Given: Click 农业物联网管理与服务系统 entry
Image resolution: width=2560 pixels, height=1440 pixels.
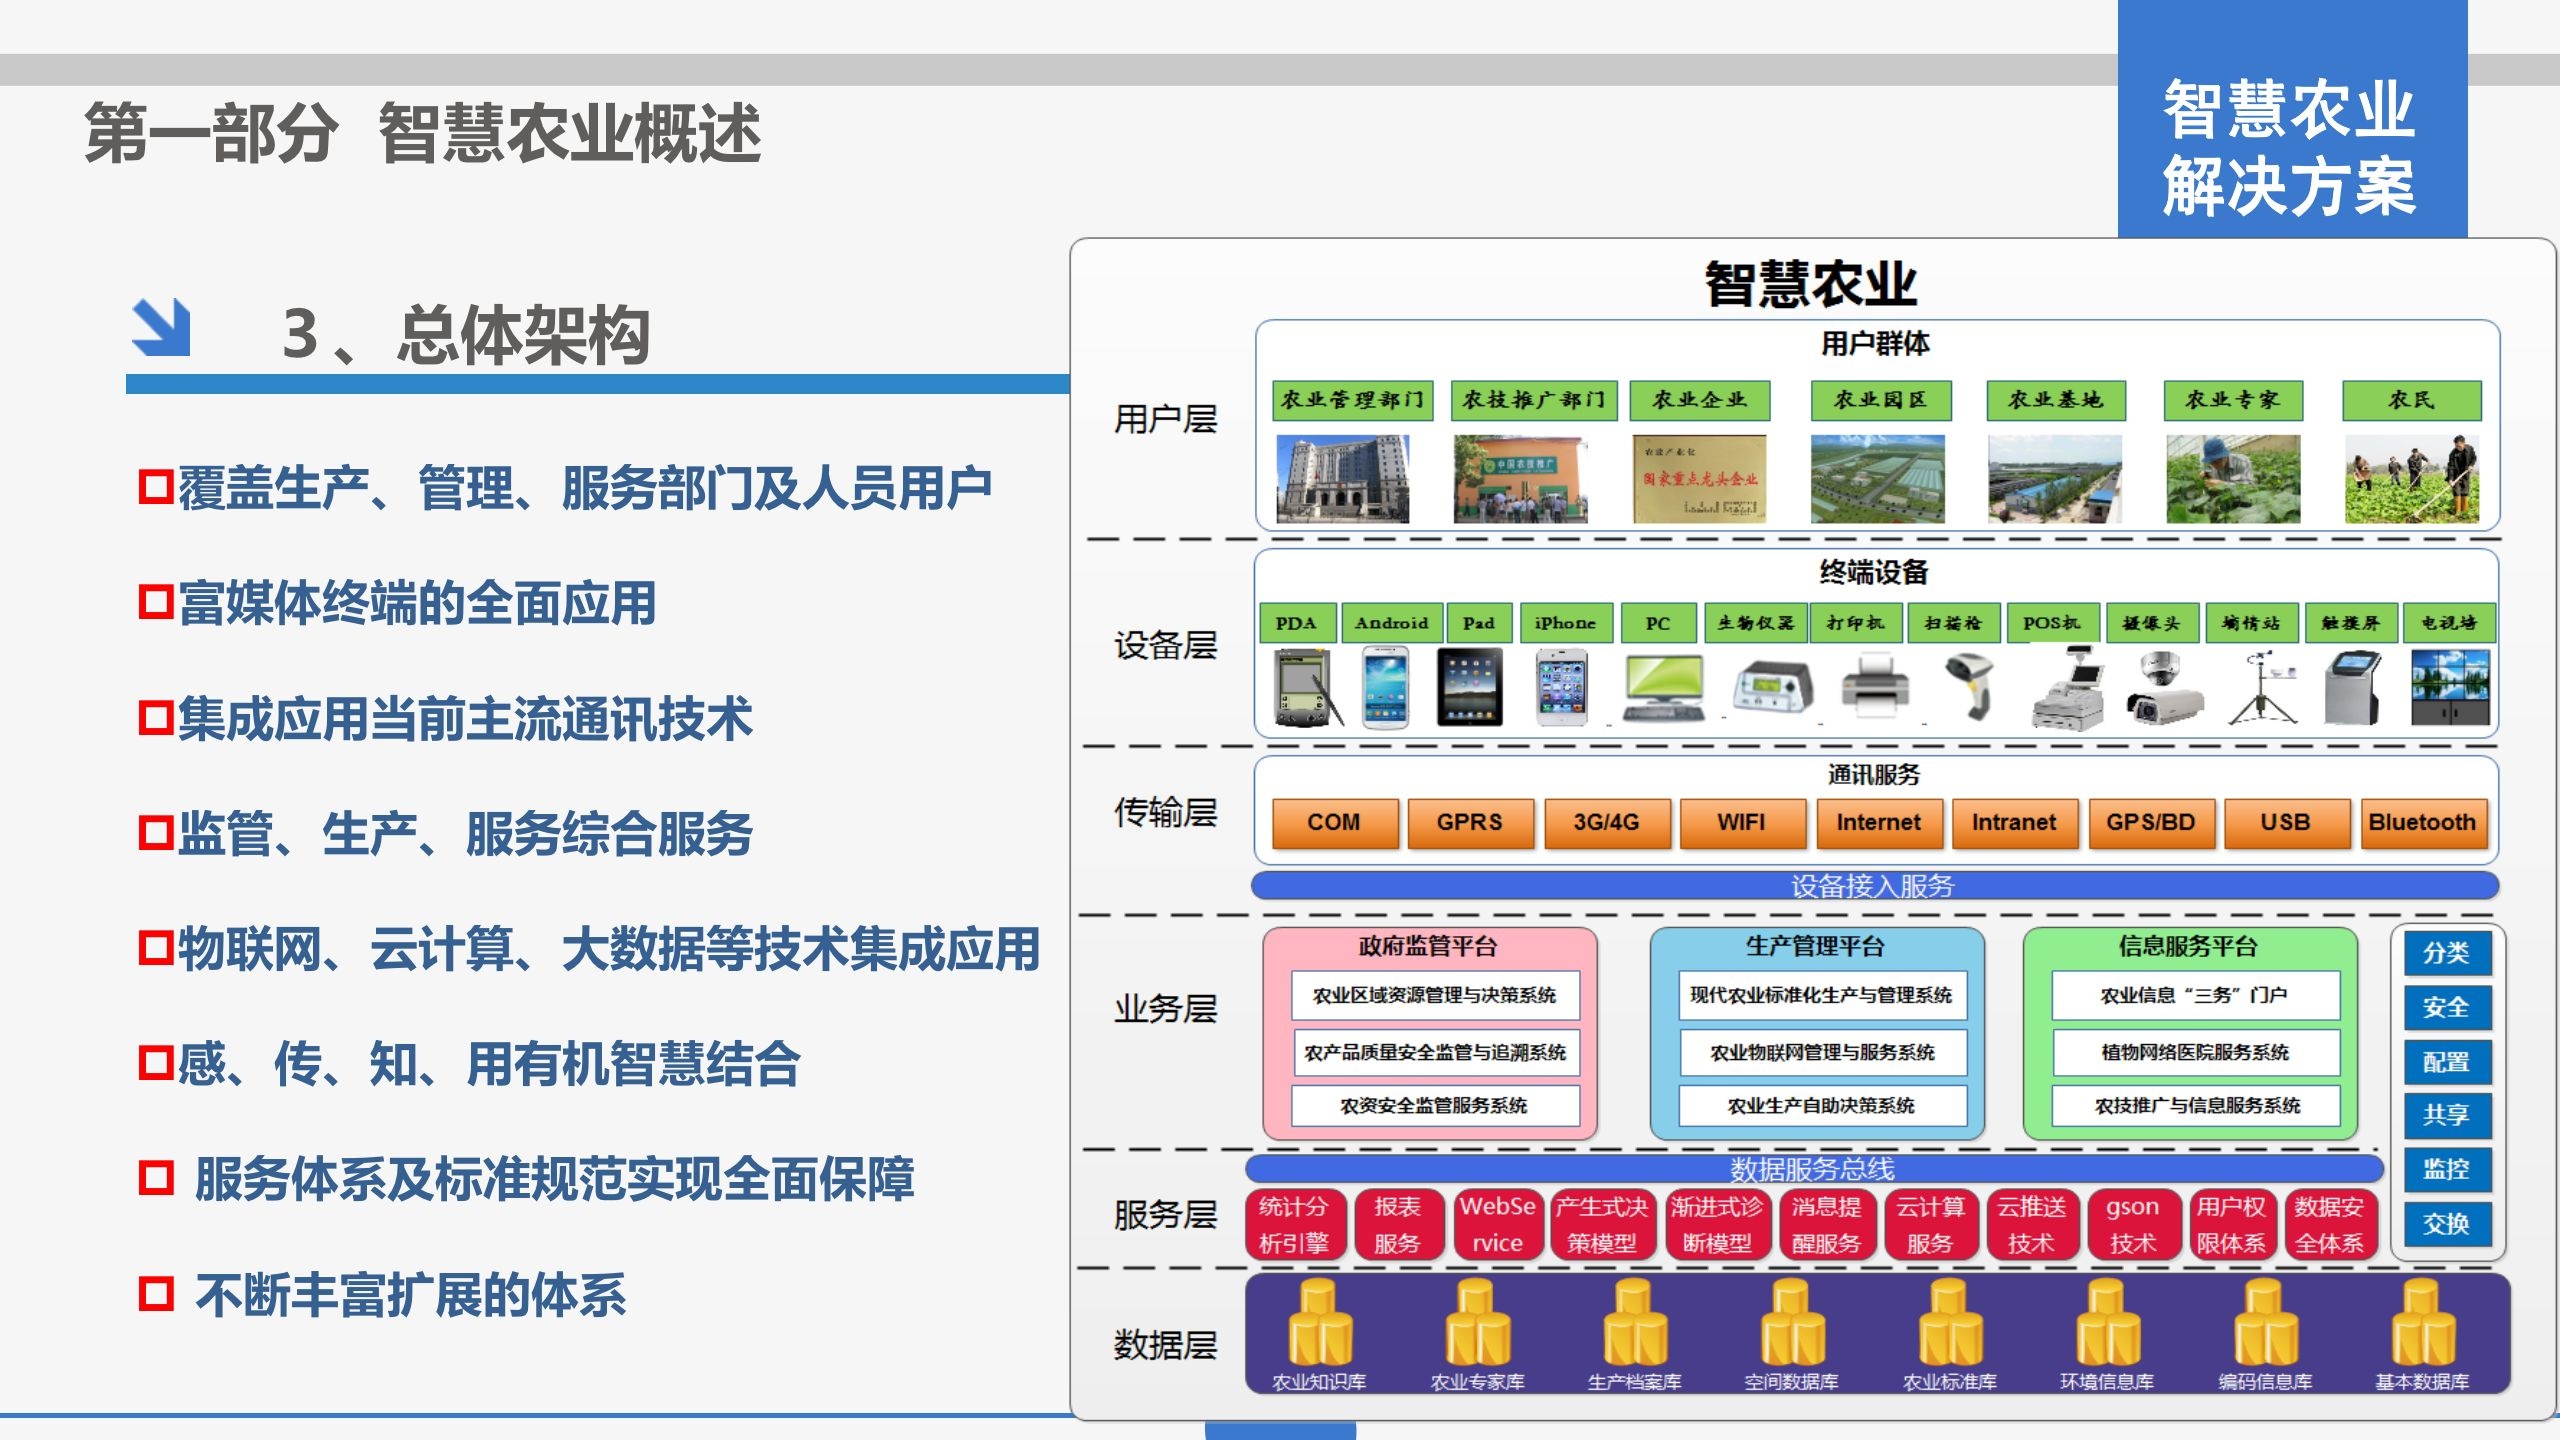Looking at the screenshot, I should pyautogui.click(x=1822, y=1052).
